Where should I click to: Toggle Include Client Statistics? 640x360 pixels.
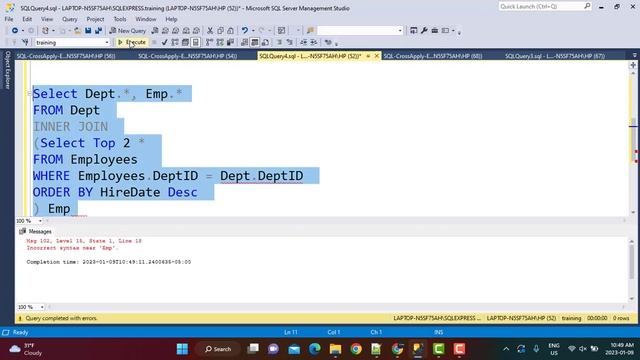coord(230,42)
